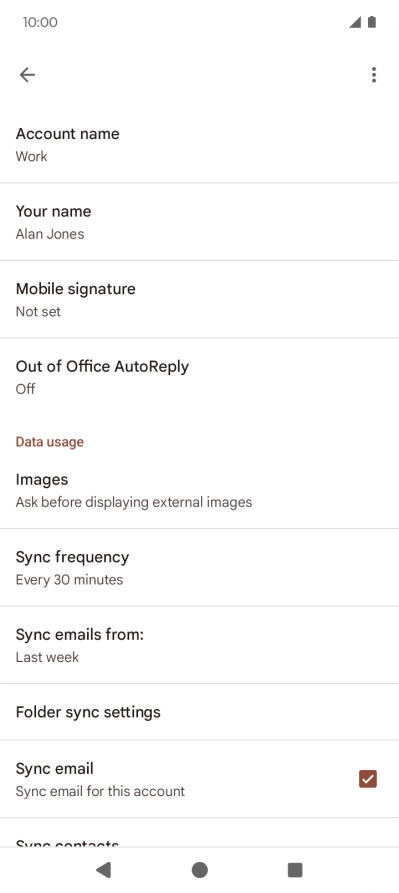The height and width of the screenshot is (893, 399).
Task: Tap the Android home circle button
Action: [200, 869]
